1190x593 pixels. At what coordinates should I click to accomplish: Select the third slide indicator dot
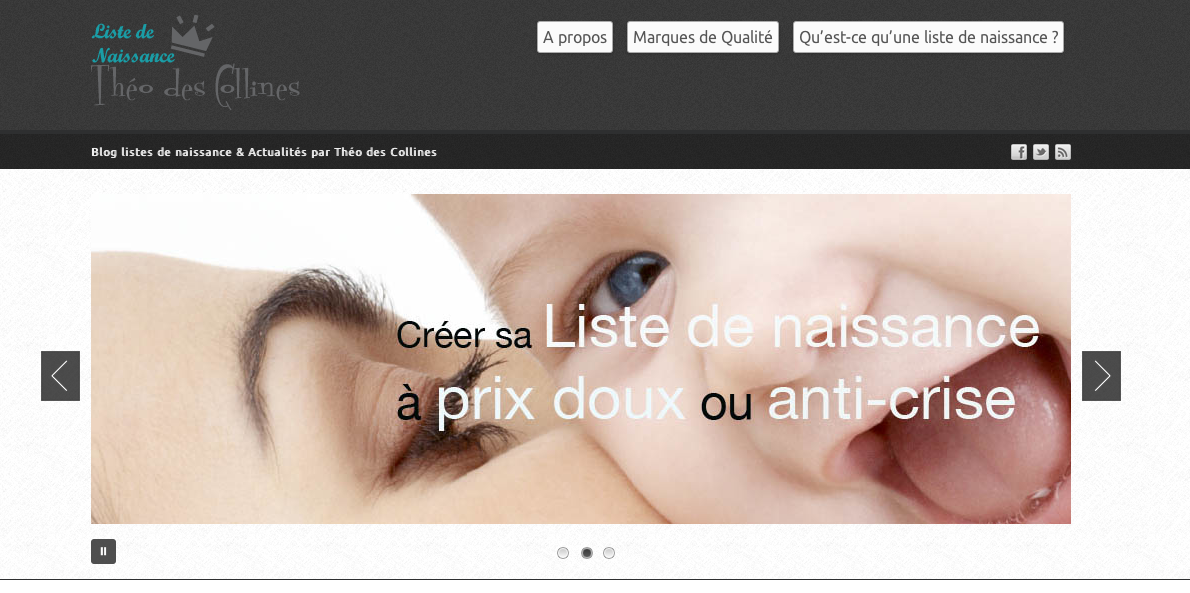click(609, 553)
